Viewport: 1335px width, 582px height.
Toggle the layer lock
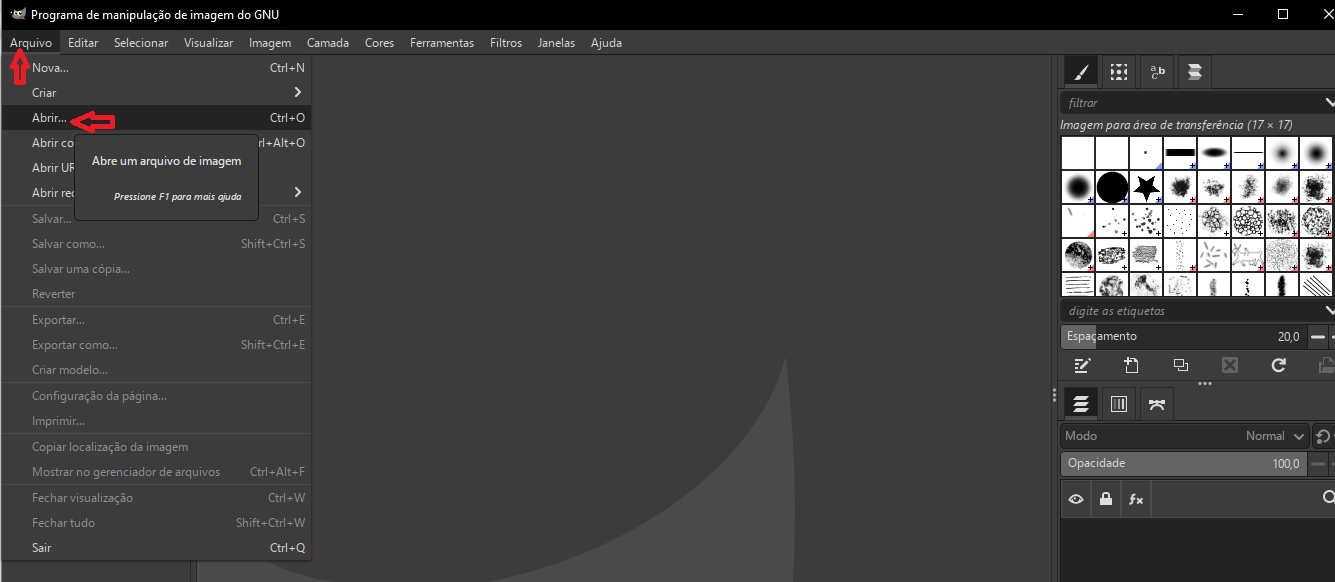pyautogui.click(x=1105, y=498)
